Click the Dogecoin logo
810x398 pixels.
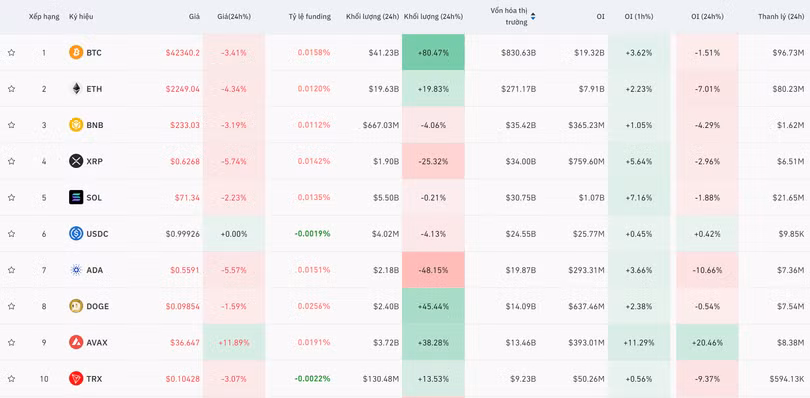coord(76,305)
